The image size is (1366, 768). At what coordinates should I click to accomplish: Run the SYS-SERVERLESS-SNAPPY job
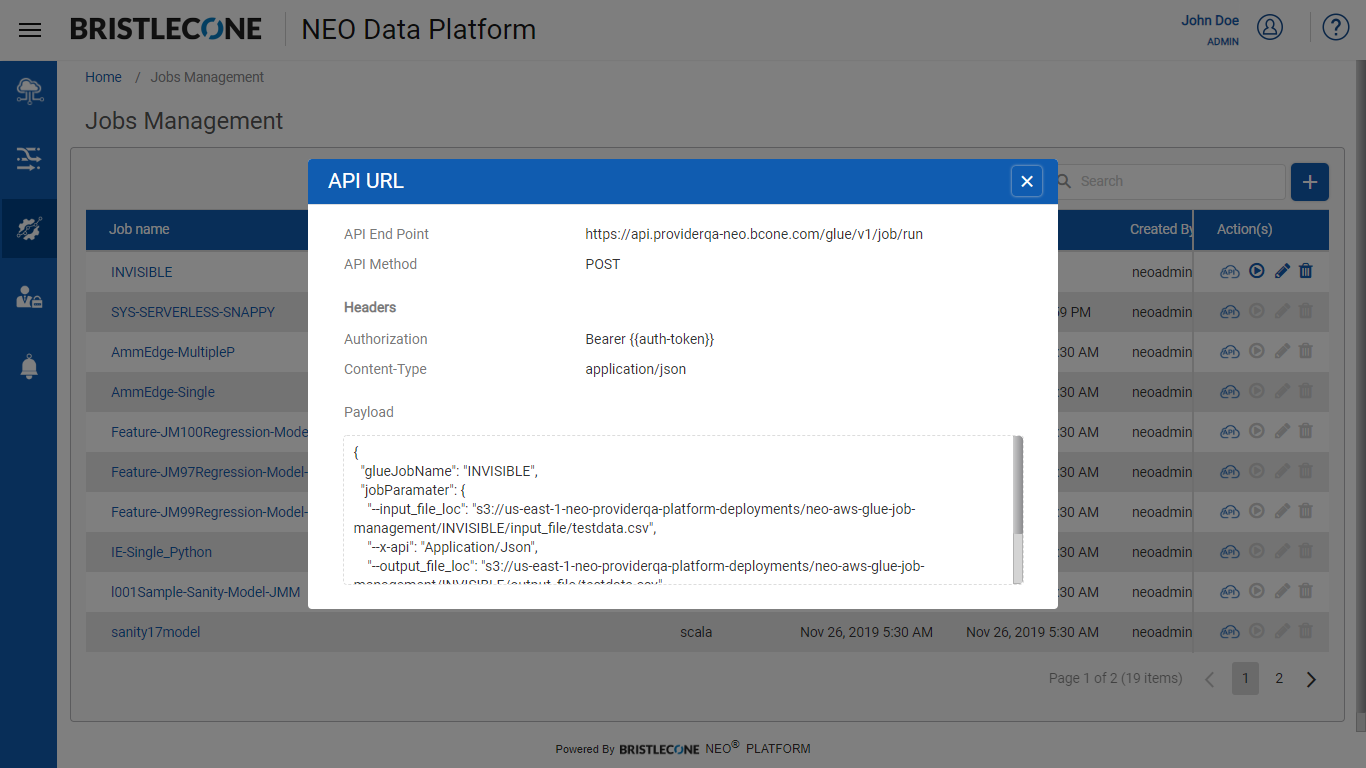point(1257,311)
